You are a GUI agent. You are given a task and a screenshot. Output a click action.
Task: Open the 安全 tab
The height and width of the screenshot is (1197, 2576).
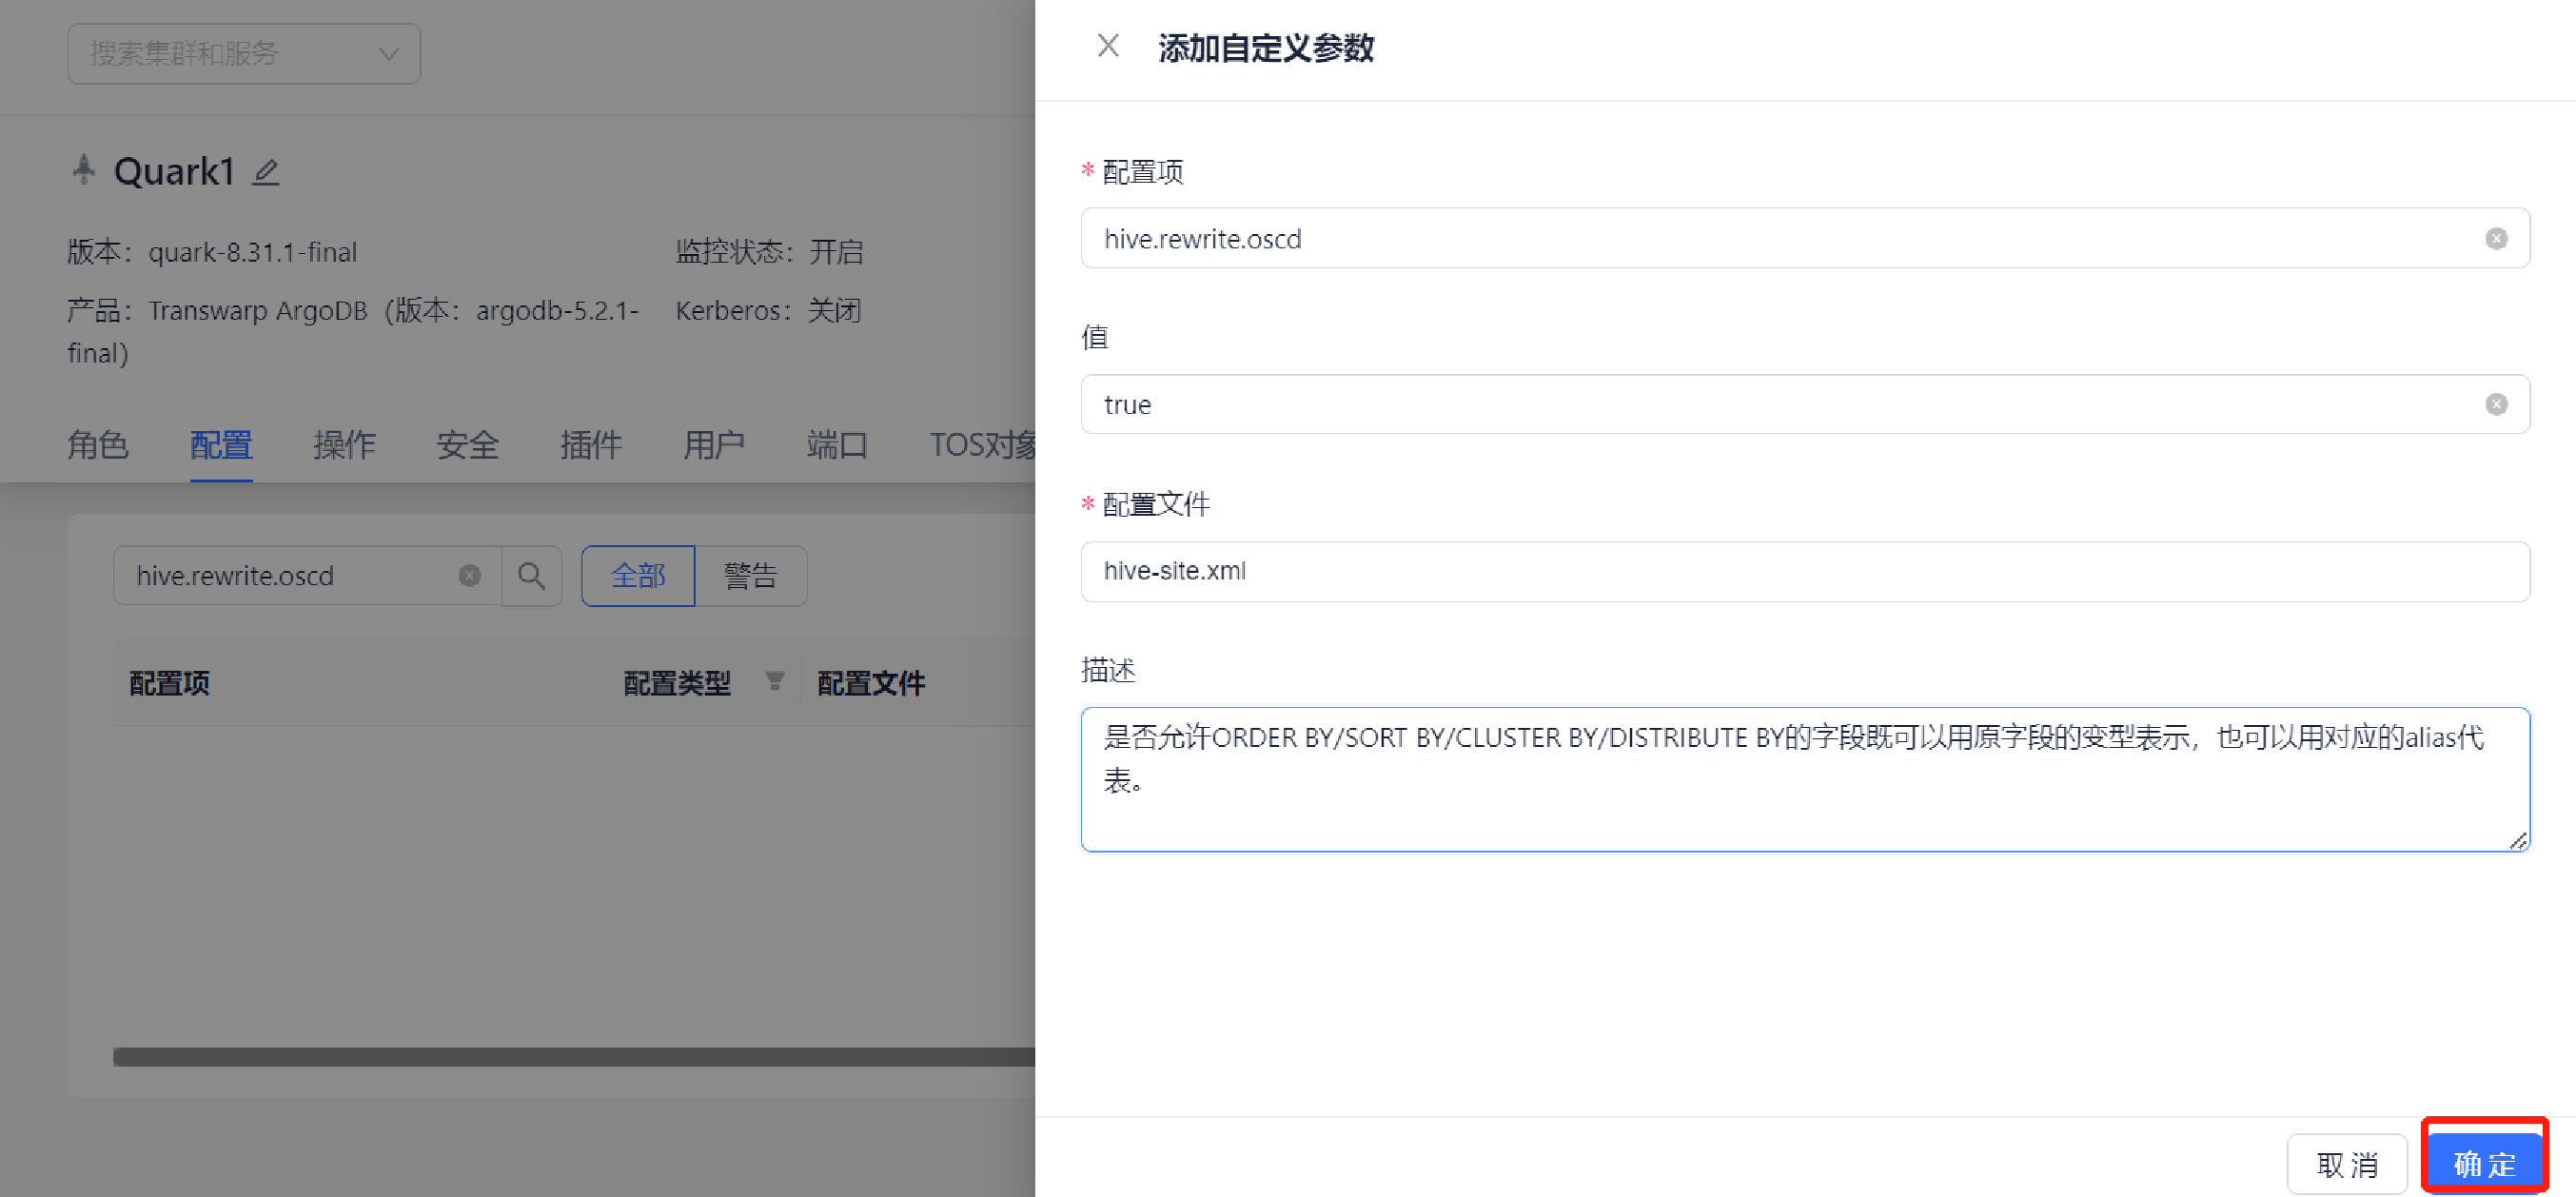tap(467, 445)
